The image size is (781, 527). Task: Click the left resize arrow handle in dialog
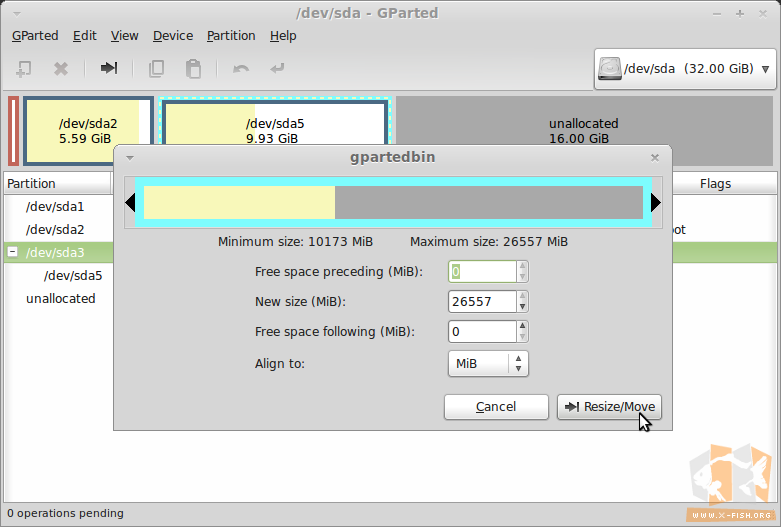130,202
